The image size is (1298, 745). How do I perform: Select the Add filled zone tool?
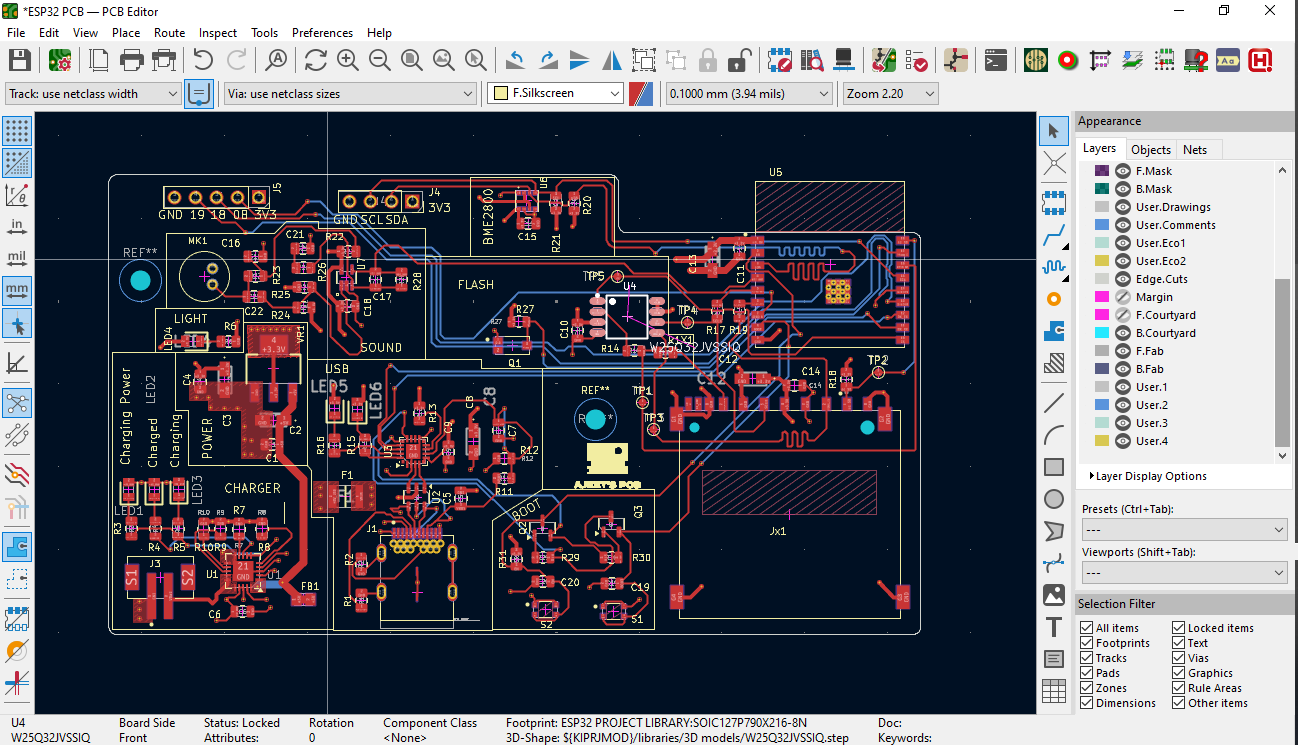1053,331
